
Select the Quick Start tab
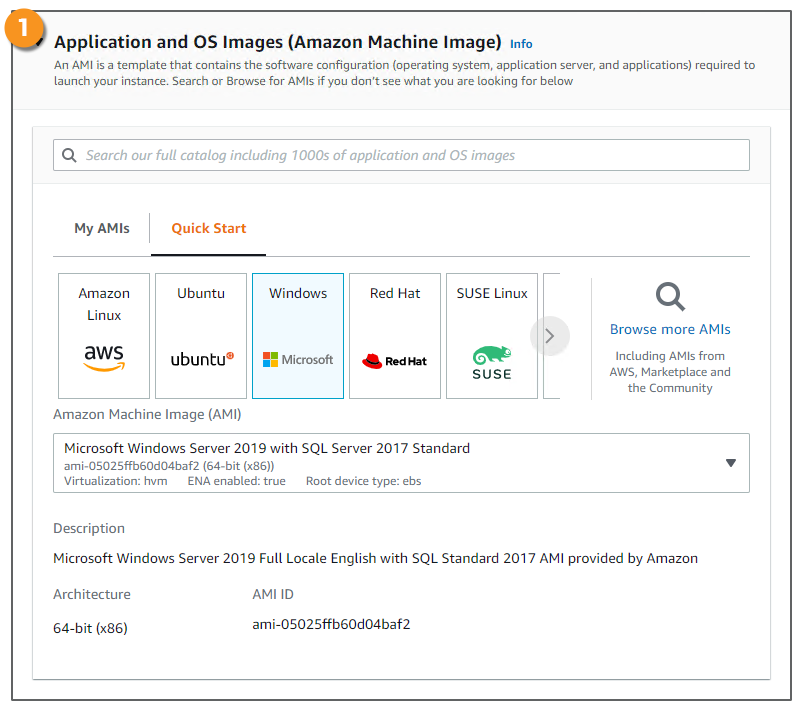click(209, 228)
